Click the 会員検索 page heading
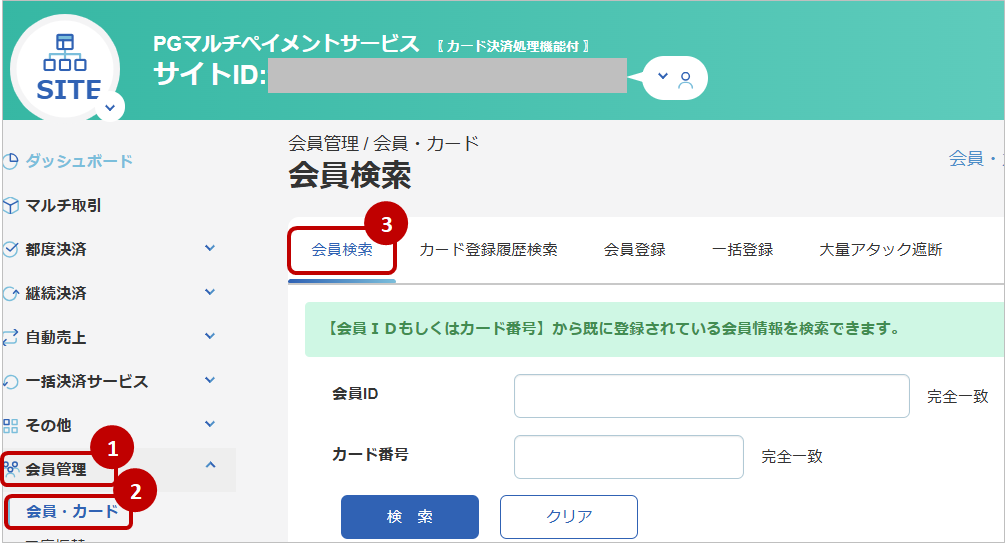Screen dimensions: 1005x543 (349, 176)
